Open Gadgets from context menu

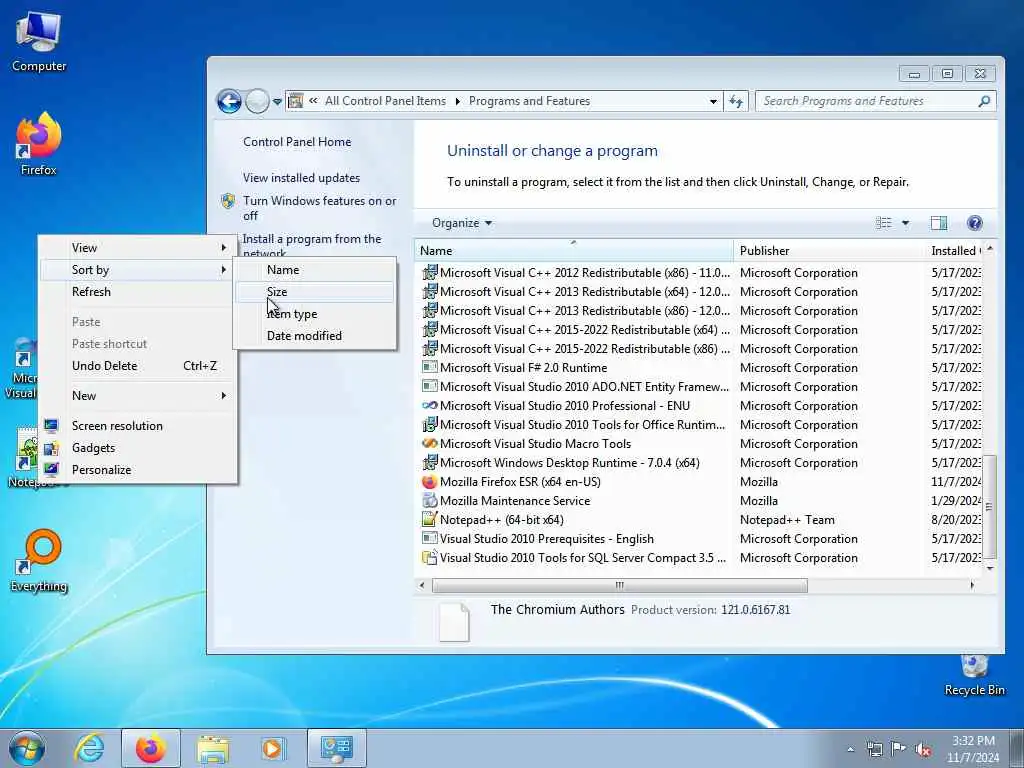(x=138, y=448)
